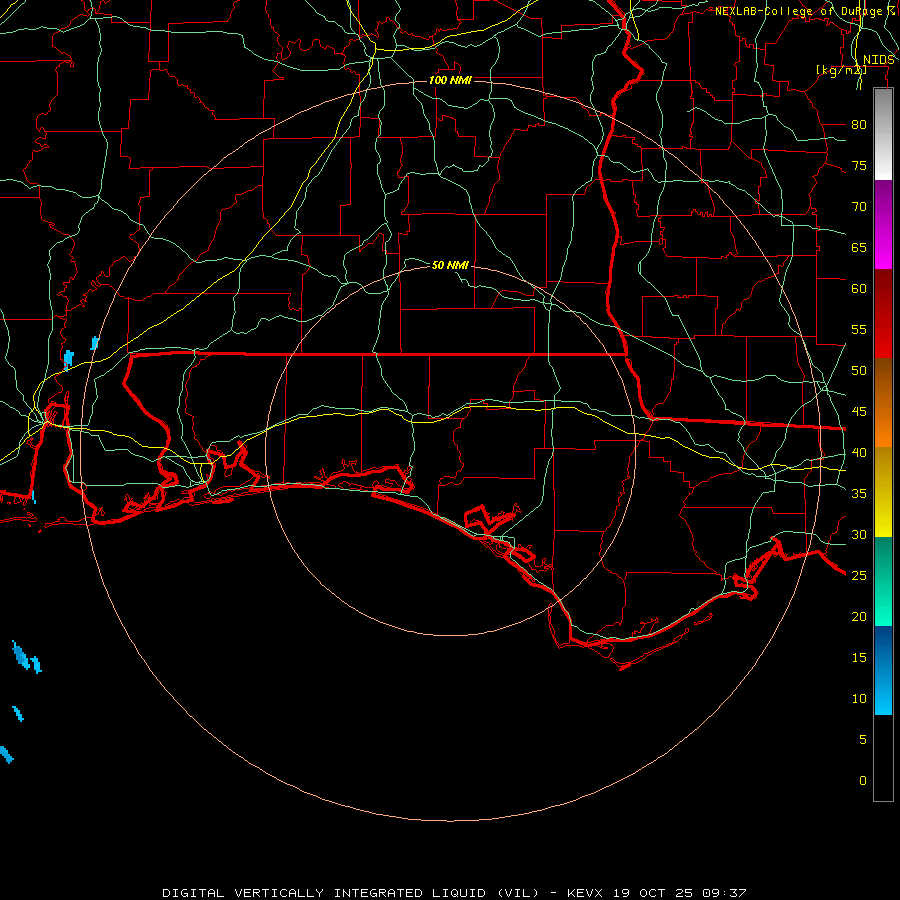Select the 55 value on the VIL scale
The image size is (900, 900).
pos(859,329)
